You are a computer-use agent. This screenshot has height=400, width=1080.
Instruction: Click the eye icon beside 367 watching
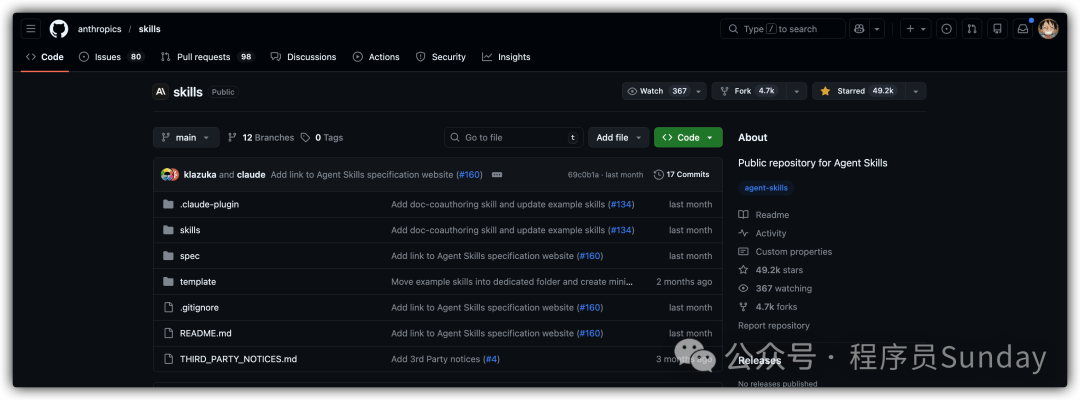pos(743,288)
